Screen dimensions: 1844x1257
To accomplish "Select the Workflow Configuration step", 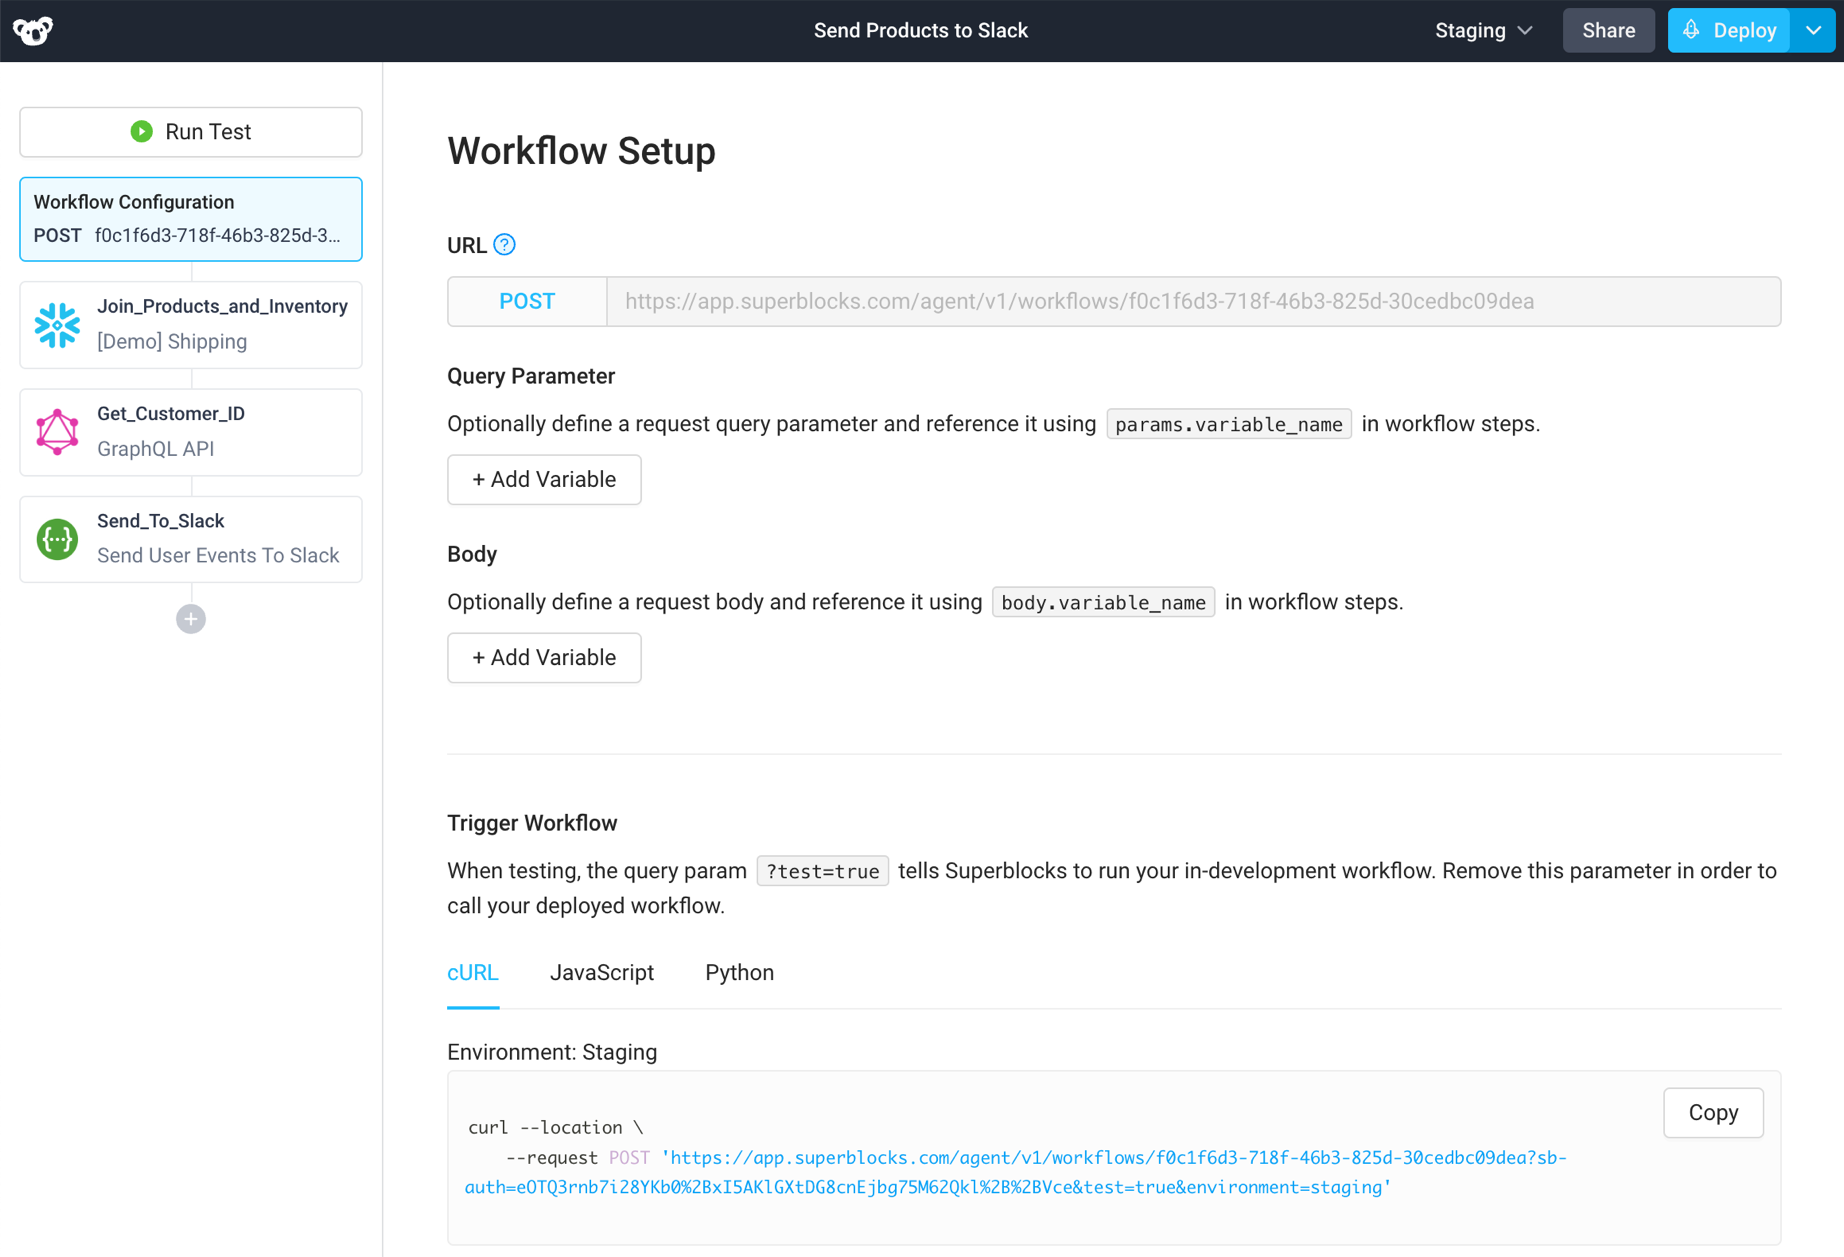I will (x=190, y=218).
